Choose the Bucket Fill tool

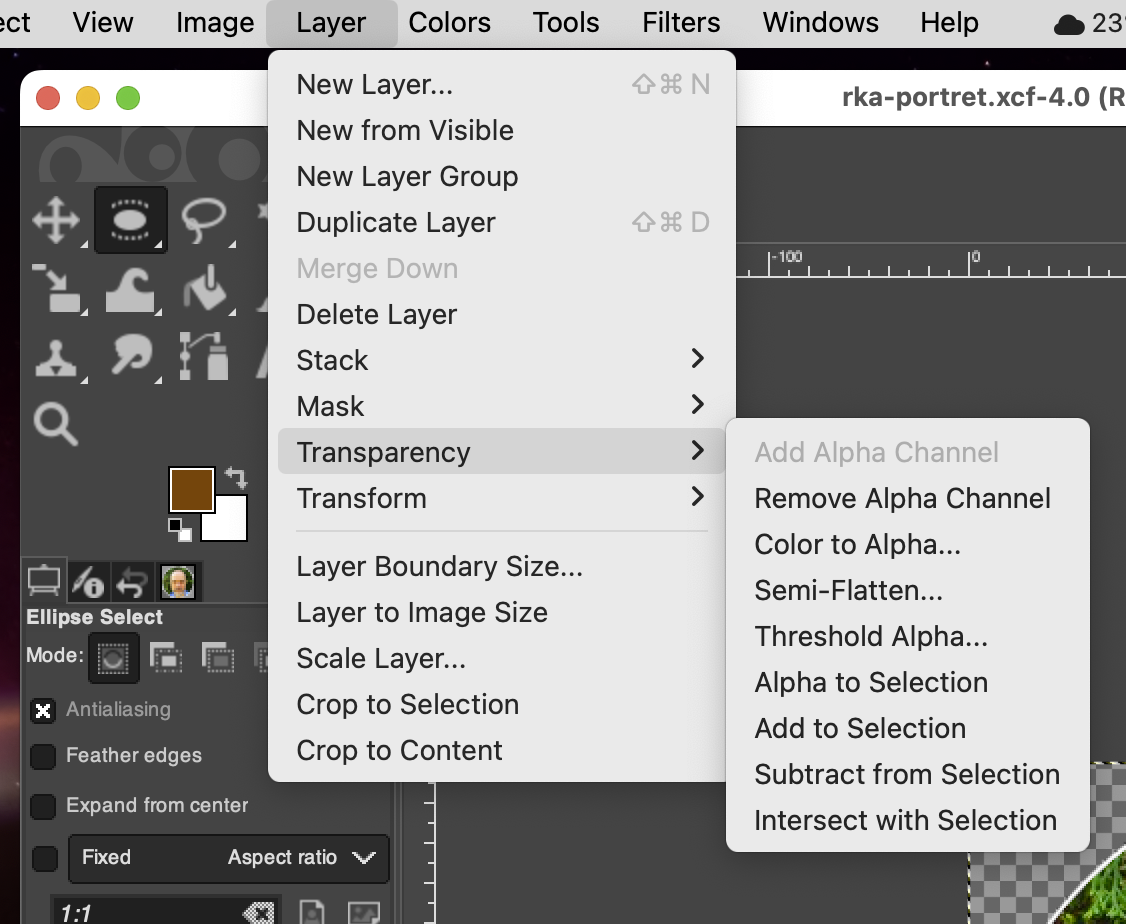[x=204, y=287]
